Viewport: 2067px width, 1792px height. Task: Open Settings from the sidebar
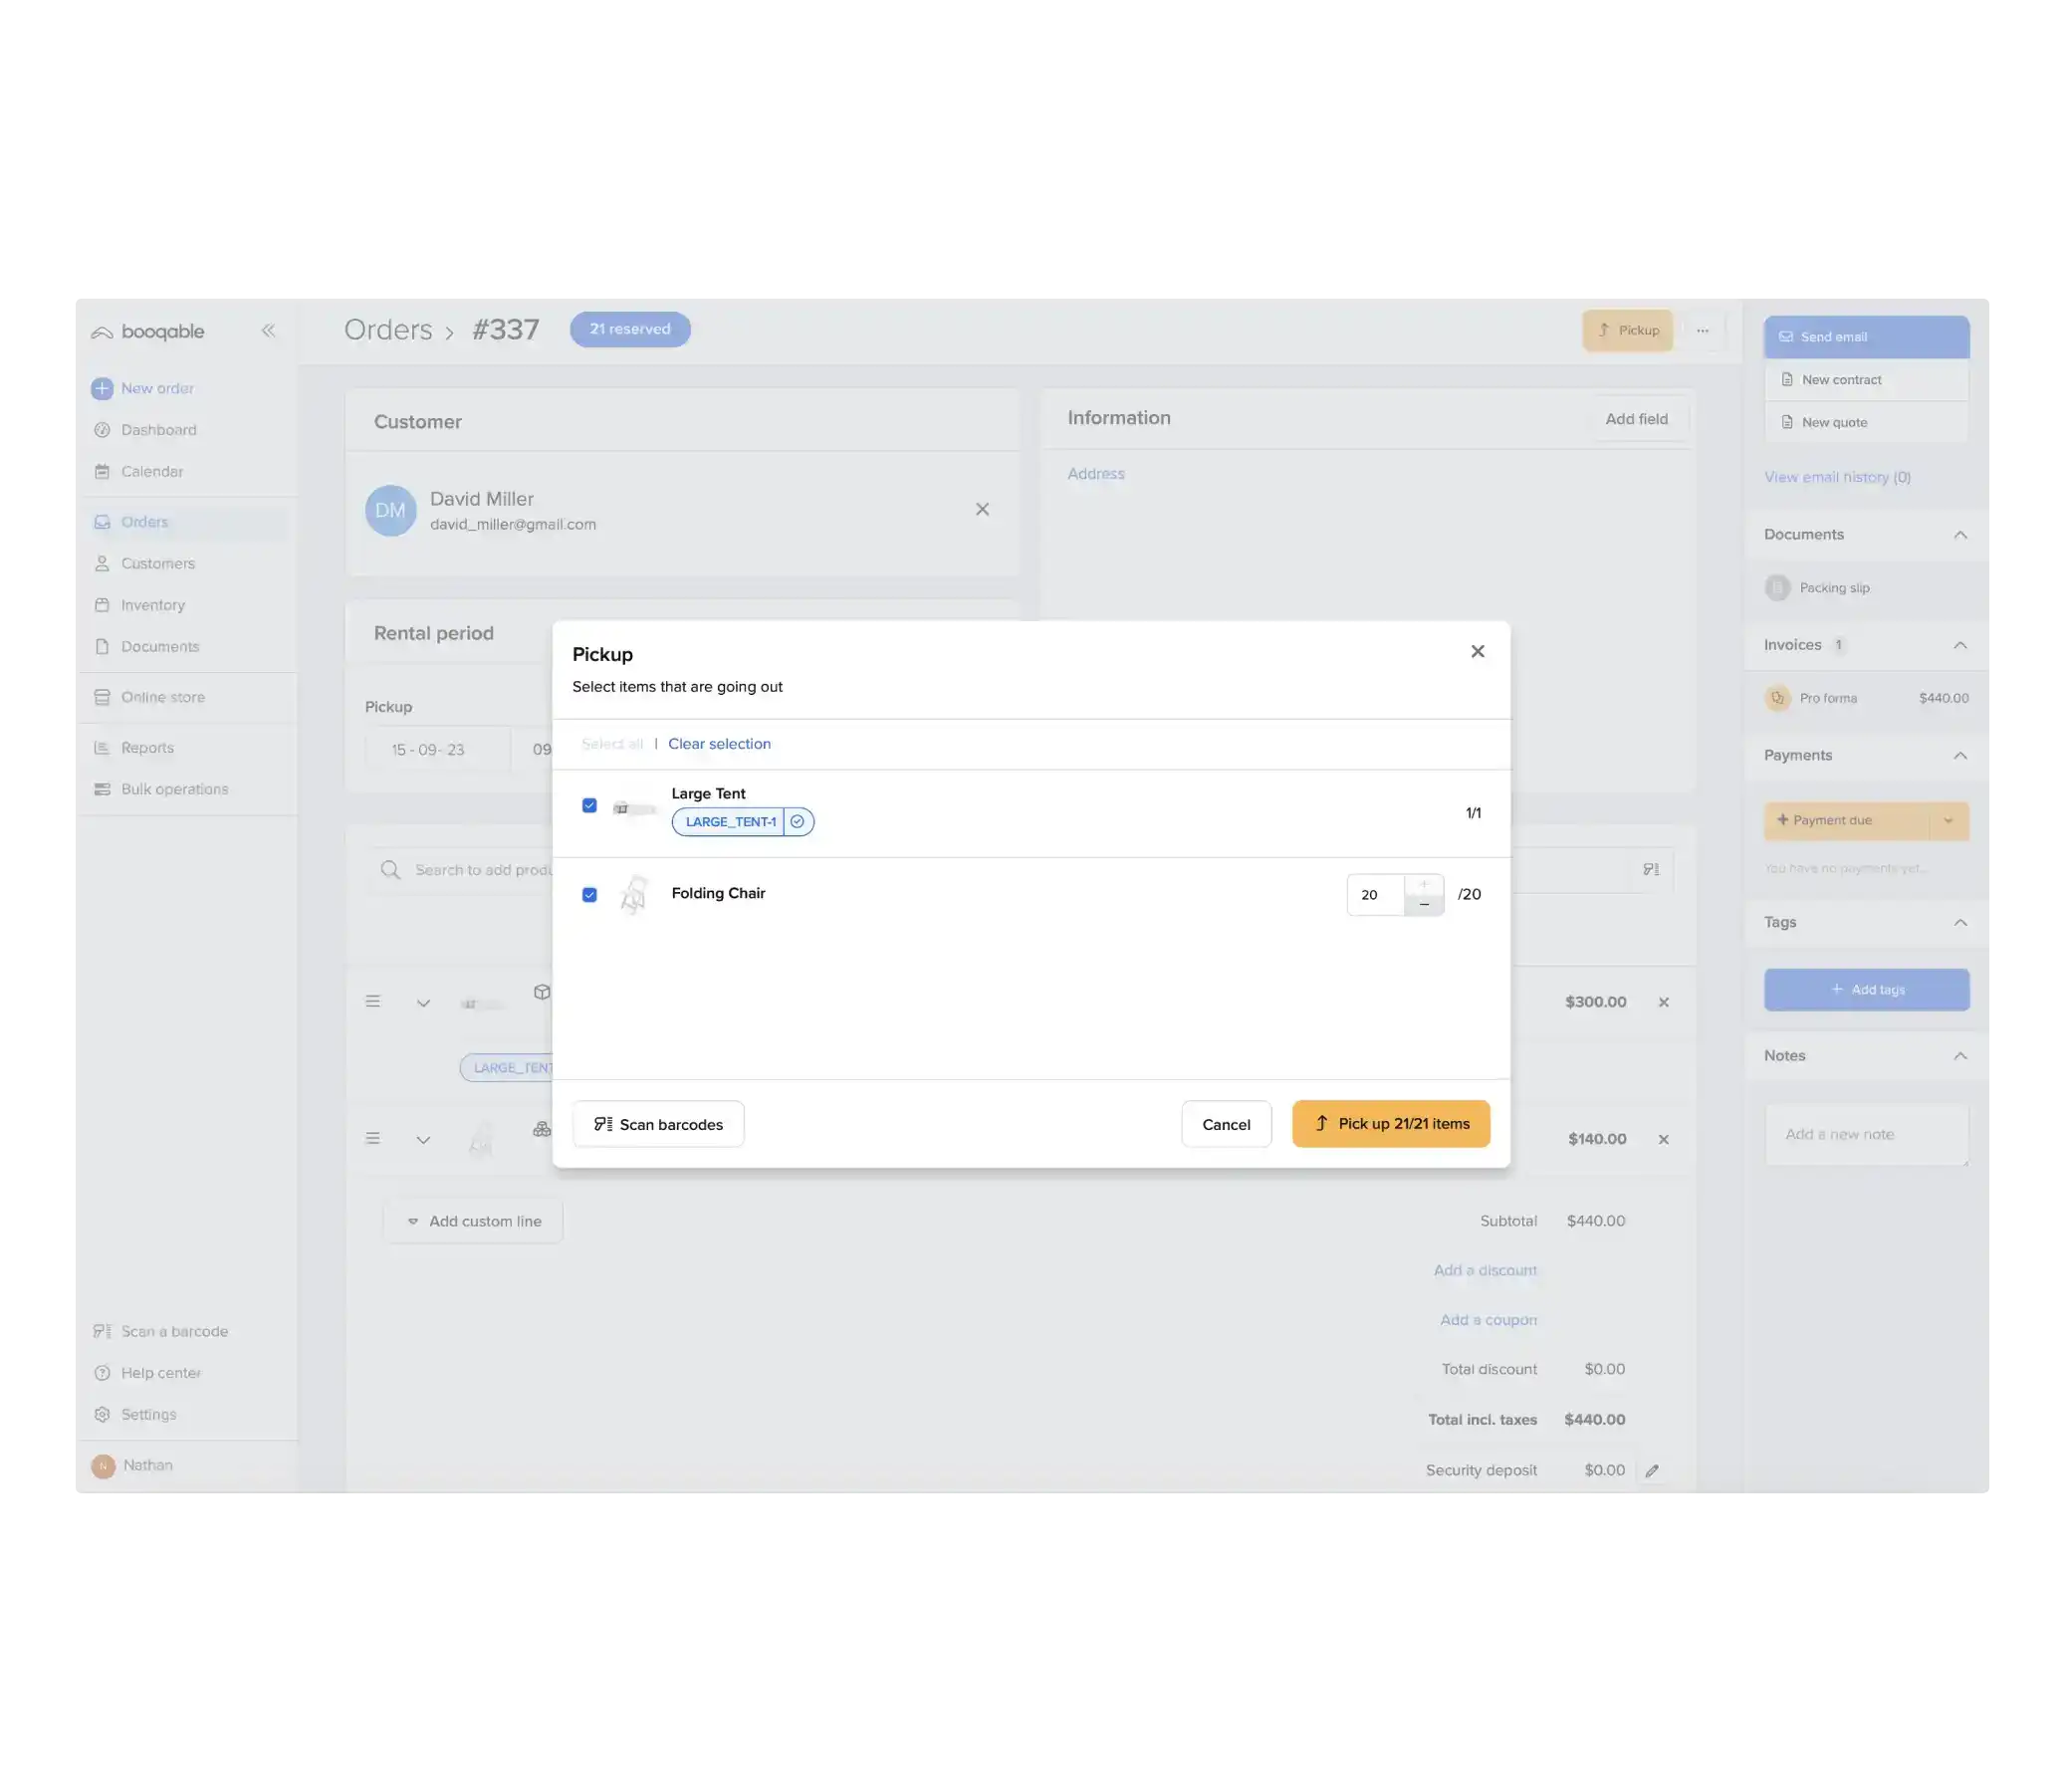148,1414
